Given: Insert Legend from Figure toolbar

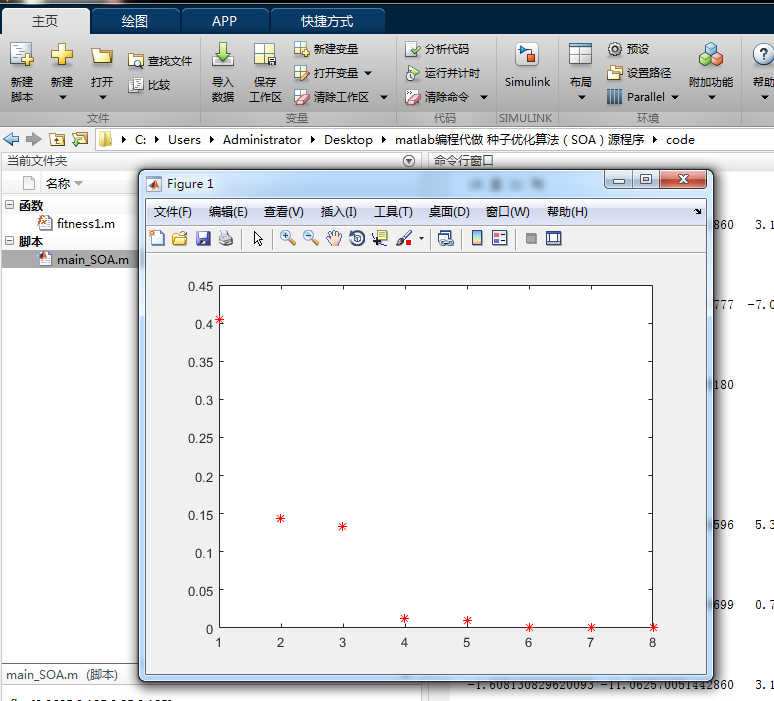Looking at the screenshot, I should click(x=500, y=238).
